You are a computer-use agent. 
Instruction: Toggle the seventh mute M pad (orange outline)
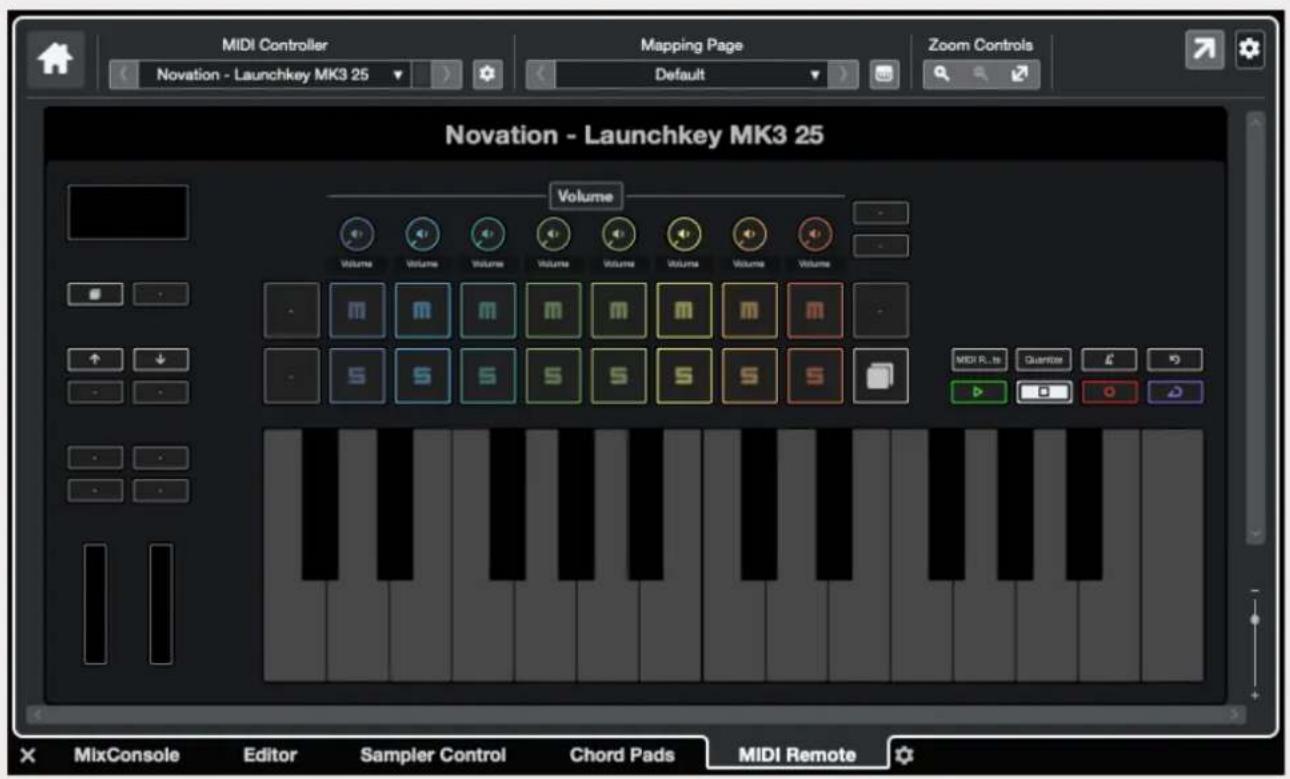[x=750, y=310]
